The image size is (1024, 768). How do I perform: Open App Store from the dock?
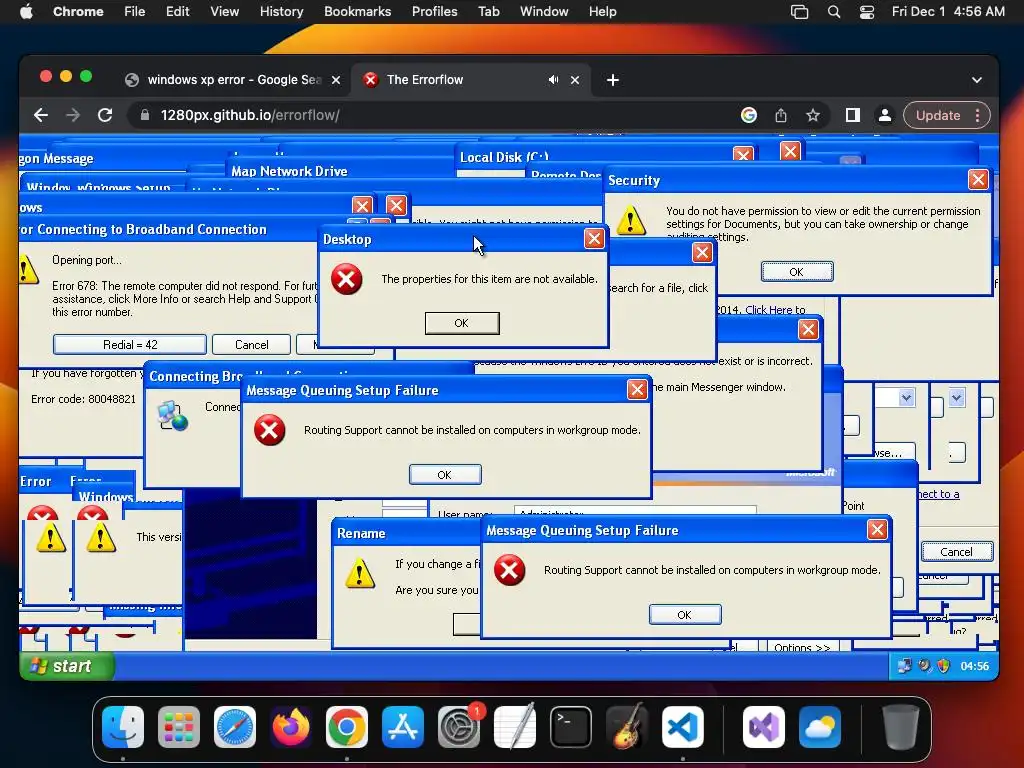click(x=403, y=727)
